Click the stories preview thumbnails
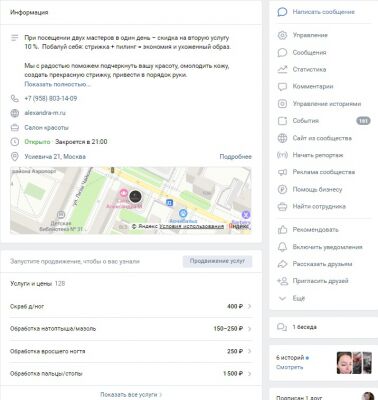Viewport: 378px width, 400px height. pos(354,363)
